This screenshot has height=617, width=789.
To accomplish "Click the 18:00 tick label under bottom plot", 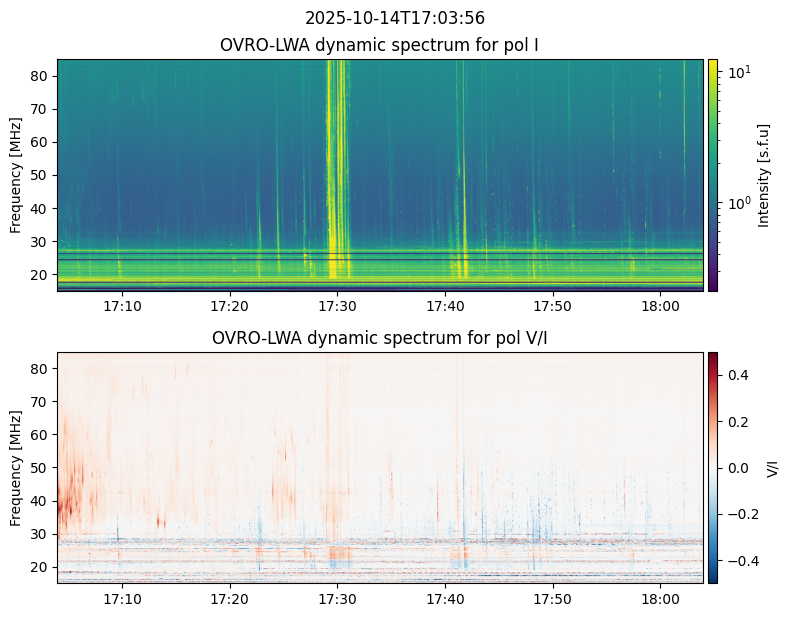I will click(661, 599).
